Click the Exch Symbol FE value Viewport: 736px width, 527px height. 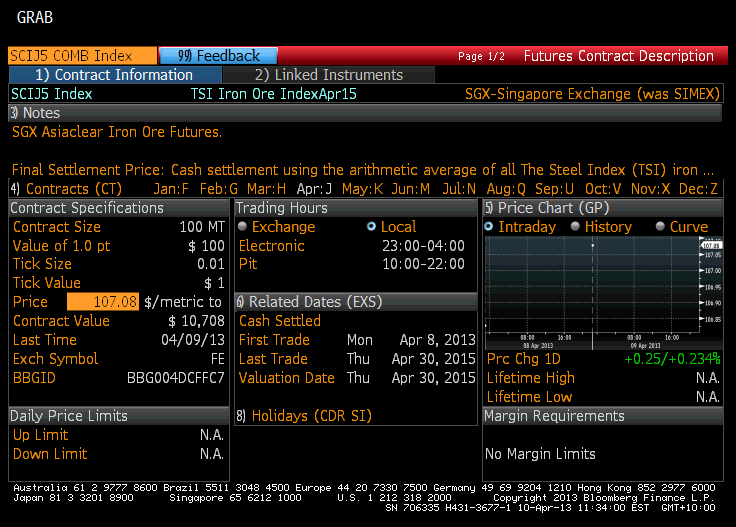click(x=218, y=359)
